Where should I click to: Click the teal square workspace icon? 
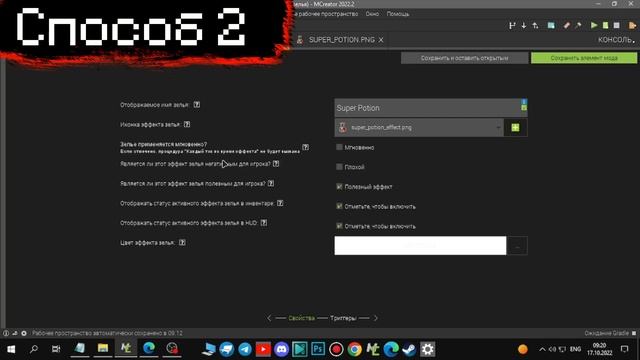(x=551, y=25)
